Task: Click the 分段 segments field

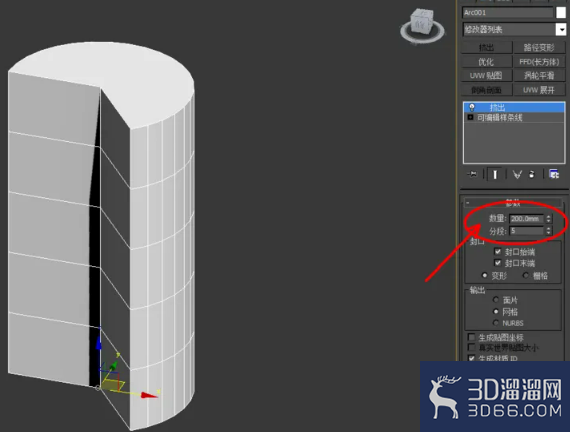Action: (x=526, y=231)
